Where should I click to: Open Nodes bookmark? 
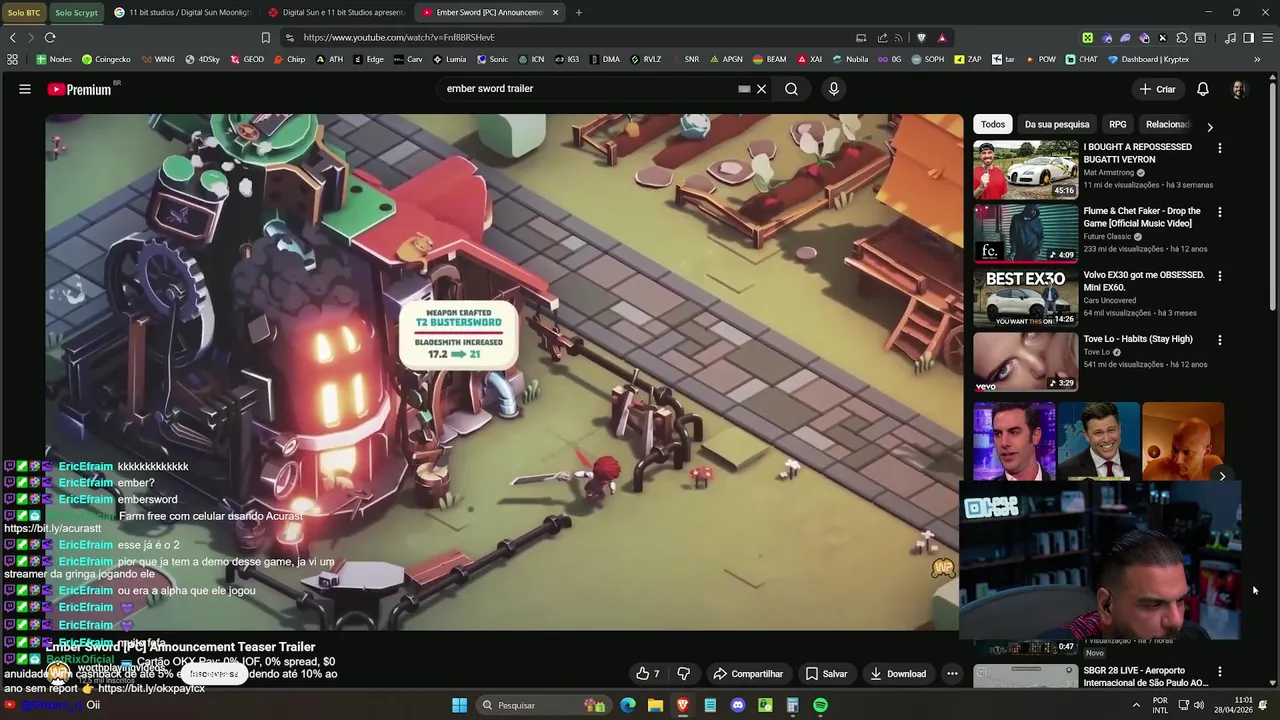[54, 59]
